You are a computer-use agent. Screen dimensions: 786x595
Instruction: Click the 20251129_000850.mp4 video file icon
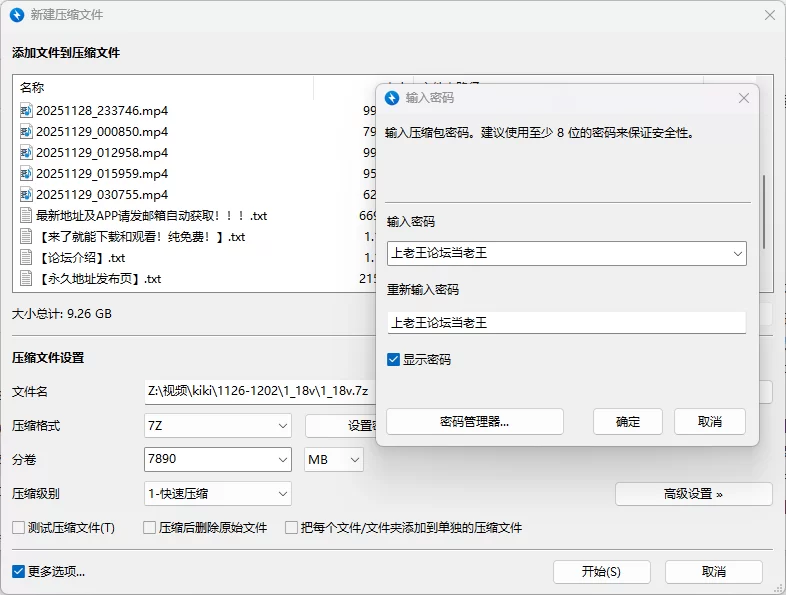[x=26, y=131]
